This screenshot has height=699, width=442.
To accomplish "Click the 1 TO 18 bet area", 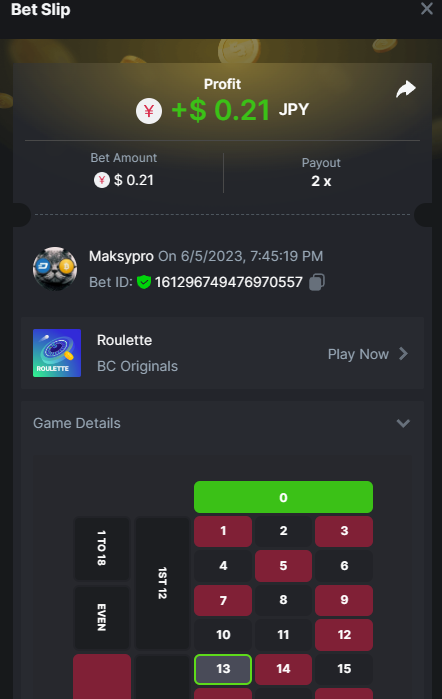I will (x=102, y=548).
